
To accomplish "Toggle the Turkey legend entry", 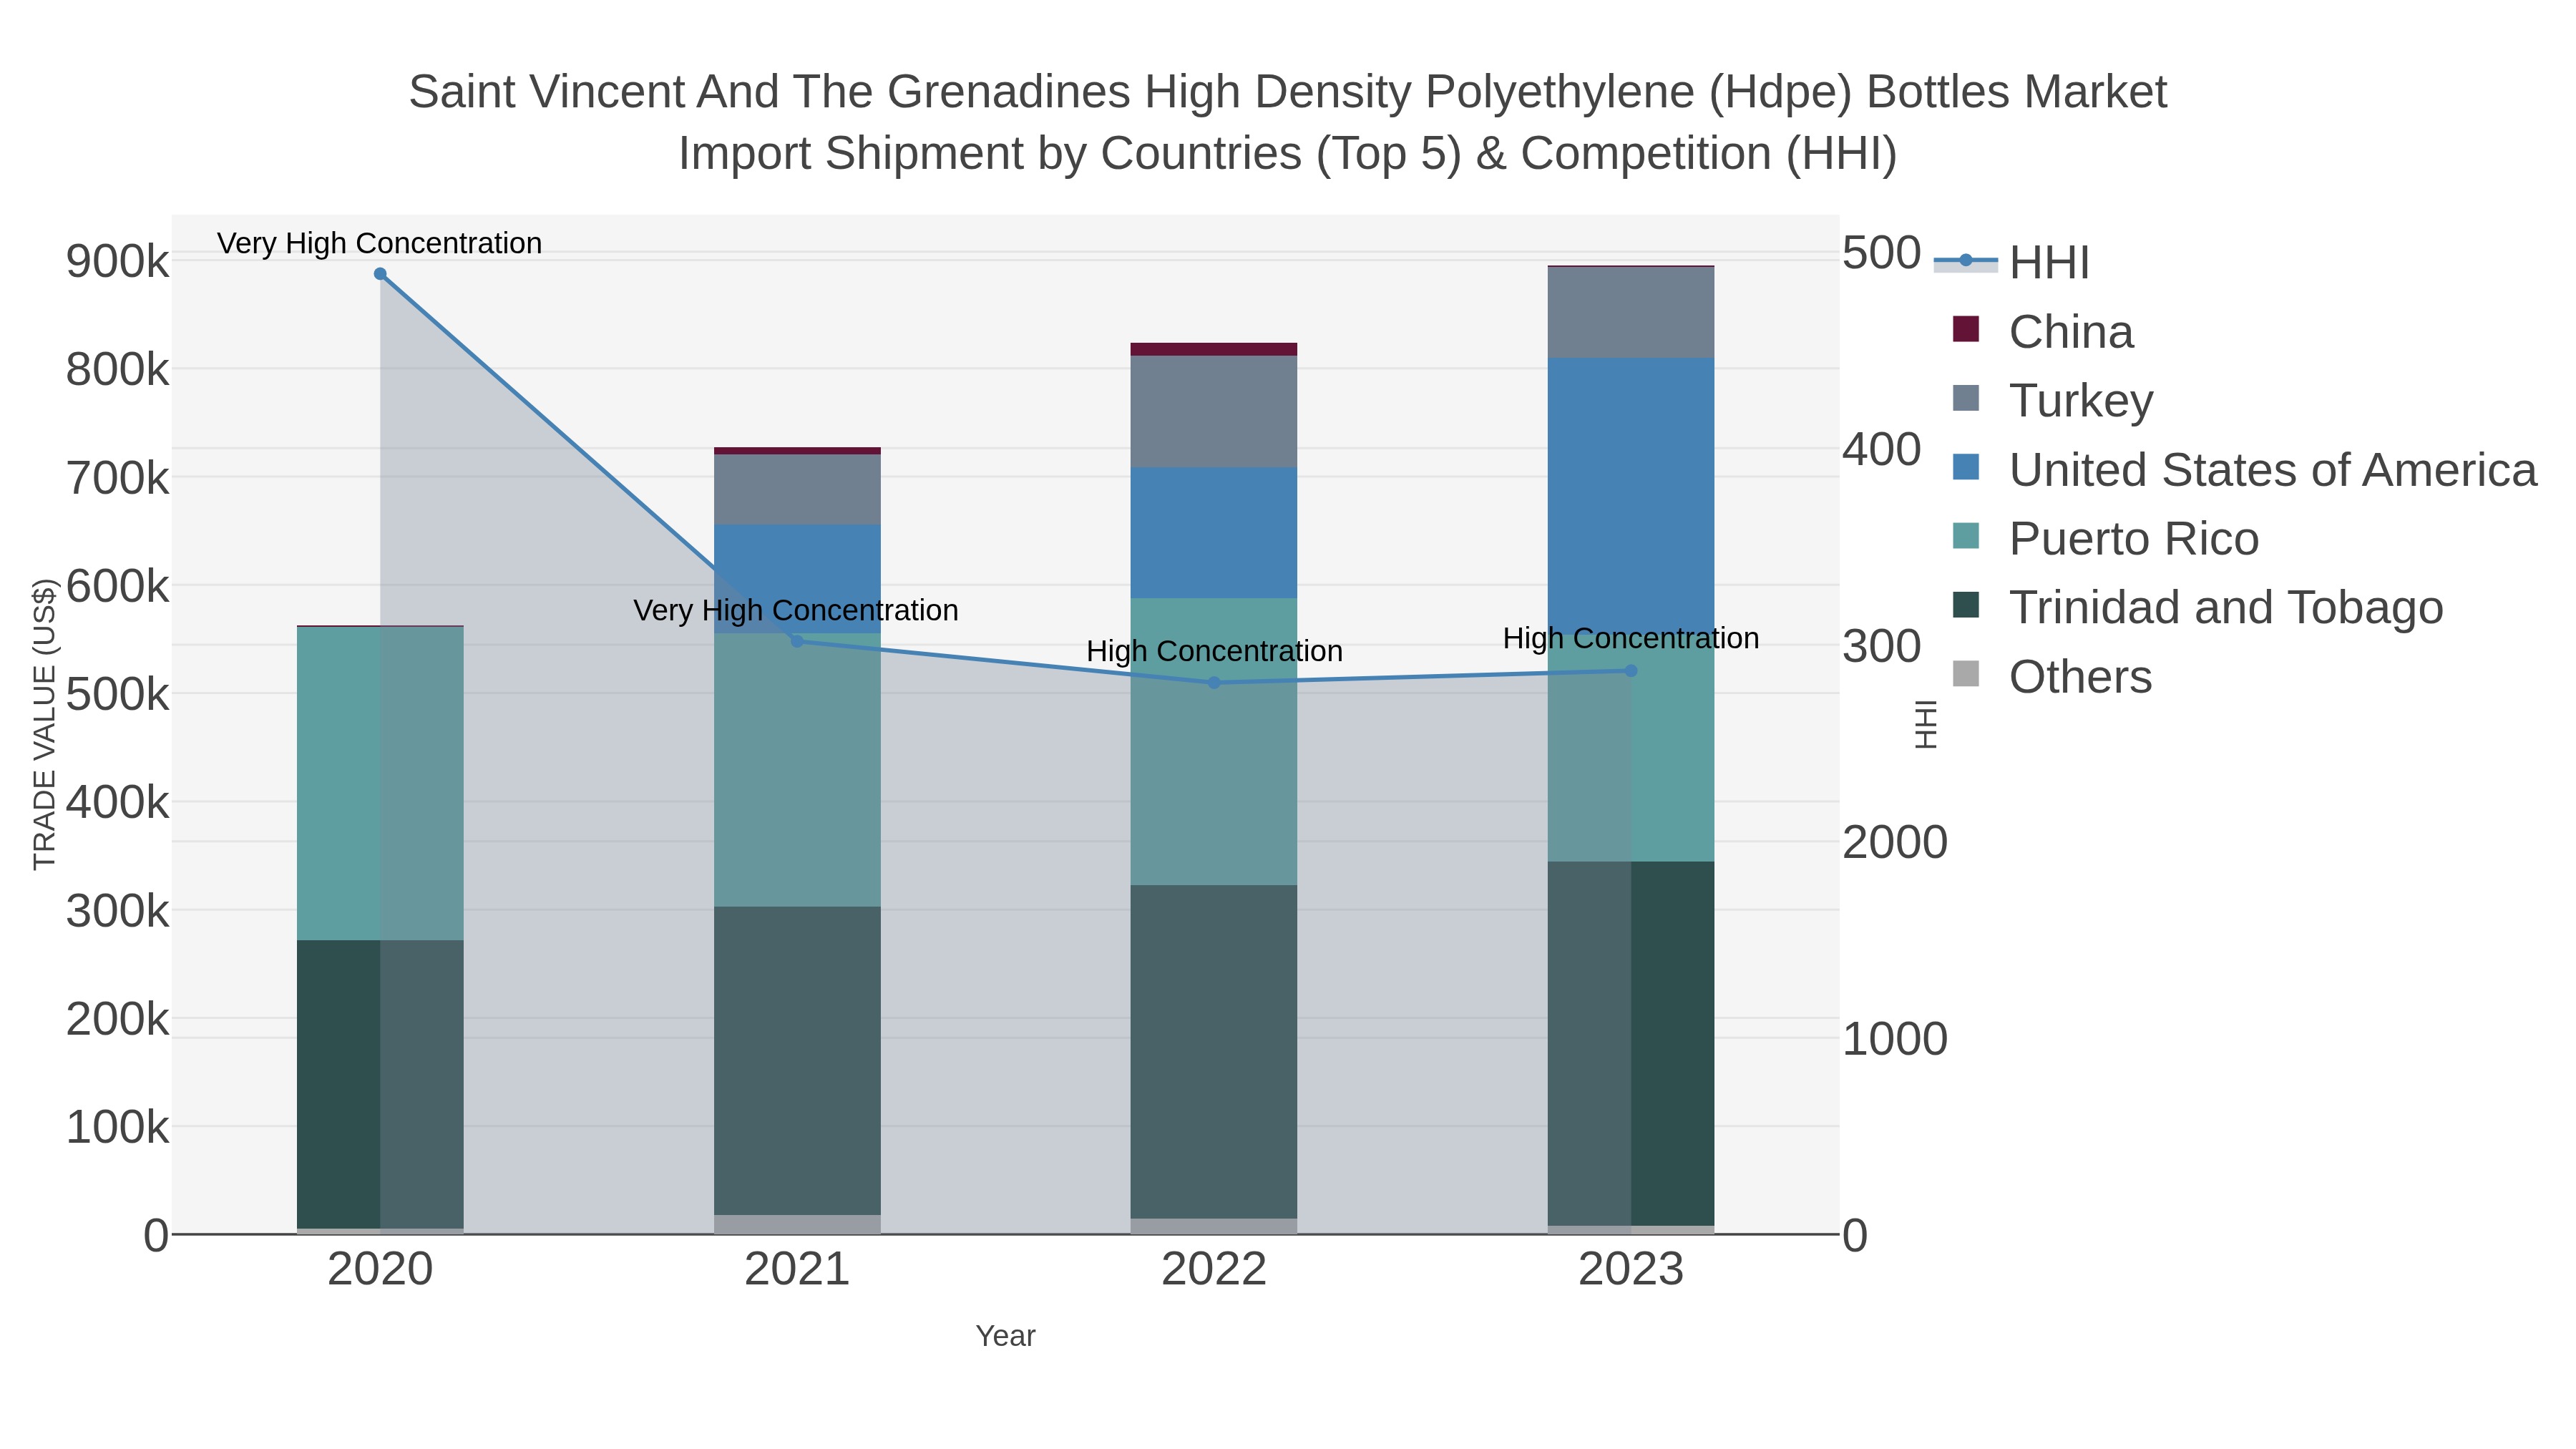I will (x=2052, y=400).
